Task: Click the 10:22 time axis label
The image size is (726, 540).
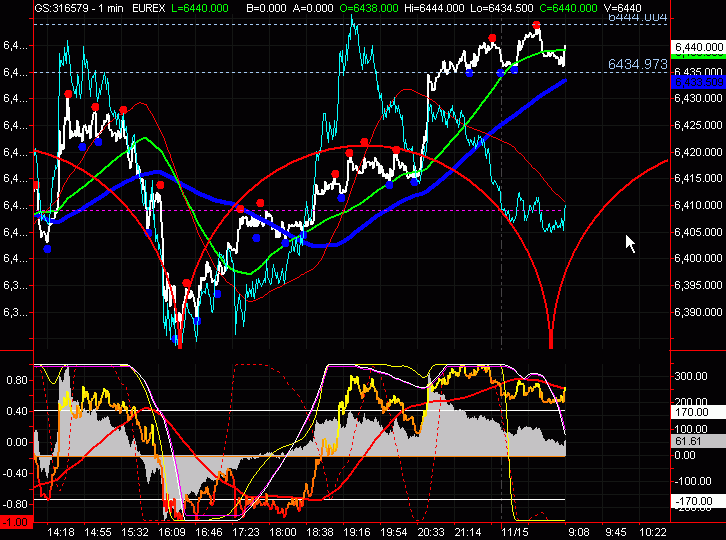Action: tap(653, 532)
